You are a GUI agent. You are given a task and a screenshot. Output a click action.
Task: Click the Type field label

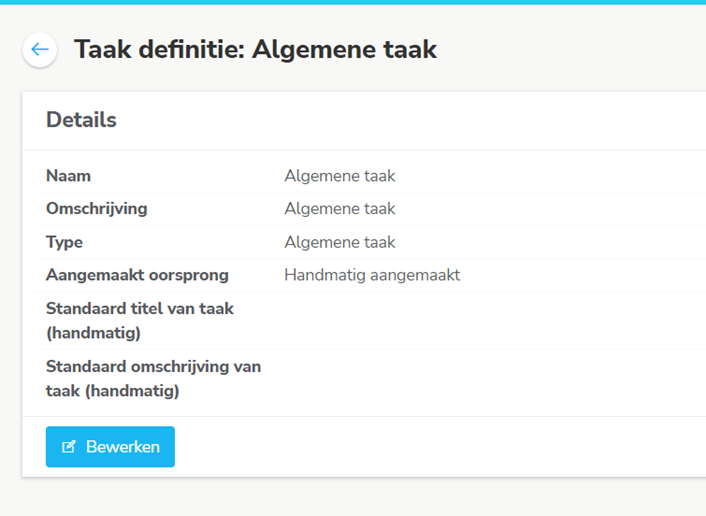(64, 242)
